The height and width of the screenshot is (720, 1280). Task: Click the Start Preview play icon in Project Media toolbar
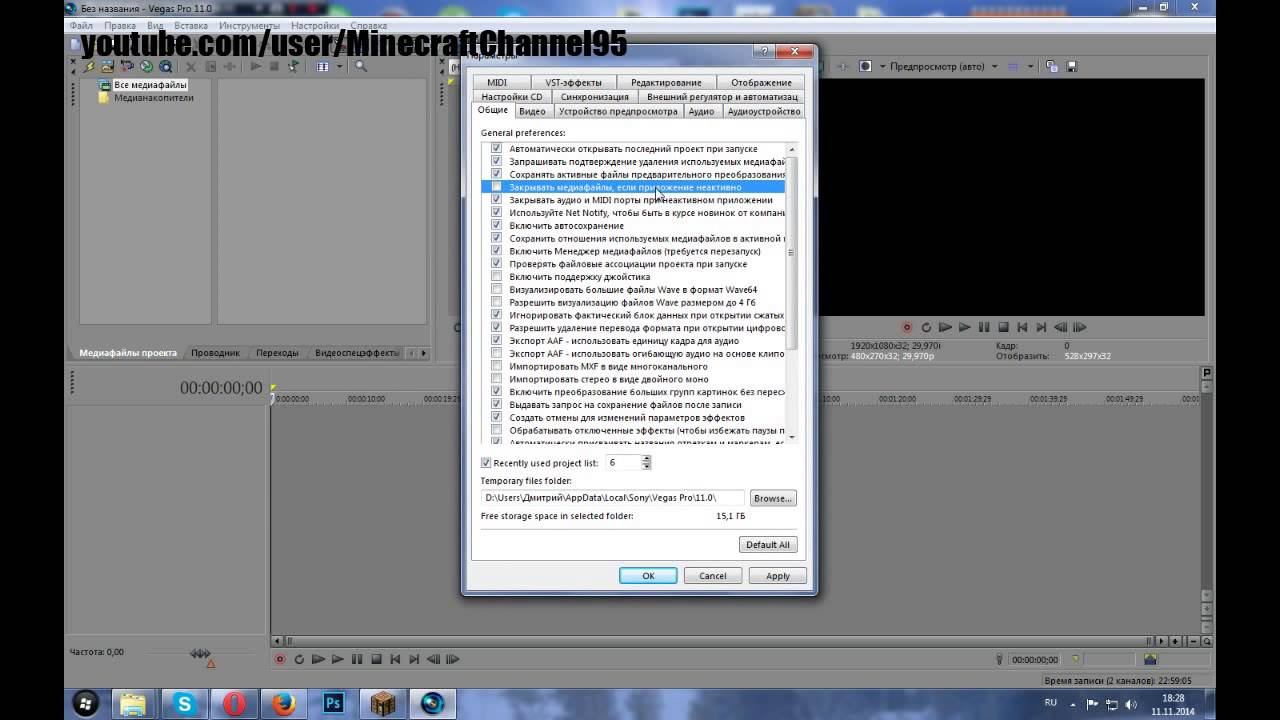(256, 66)
